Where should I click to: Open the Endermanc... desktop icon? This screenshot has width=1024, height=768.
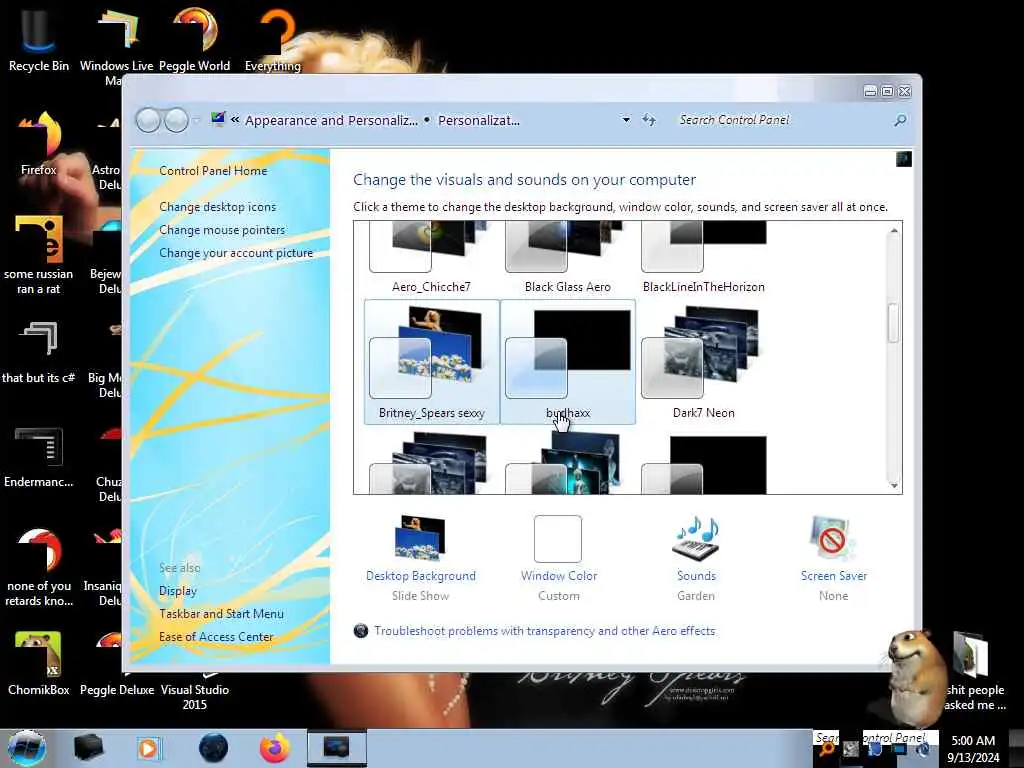[x=39, y=457]
